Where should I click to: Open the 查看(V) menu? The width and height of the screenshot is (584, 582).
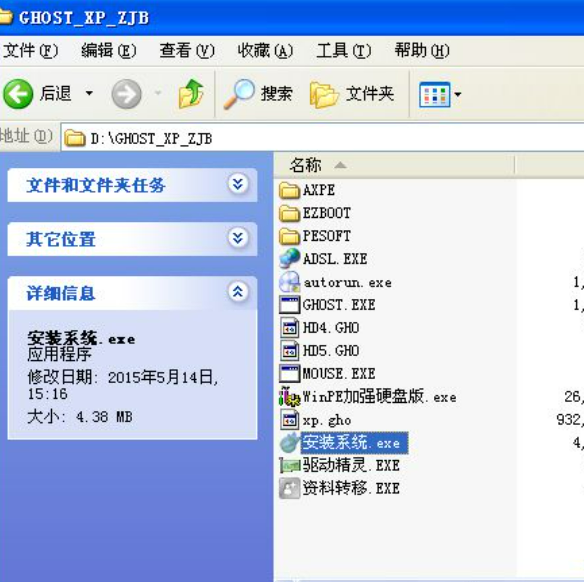[x=187, y=51]
